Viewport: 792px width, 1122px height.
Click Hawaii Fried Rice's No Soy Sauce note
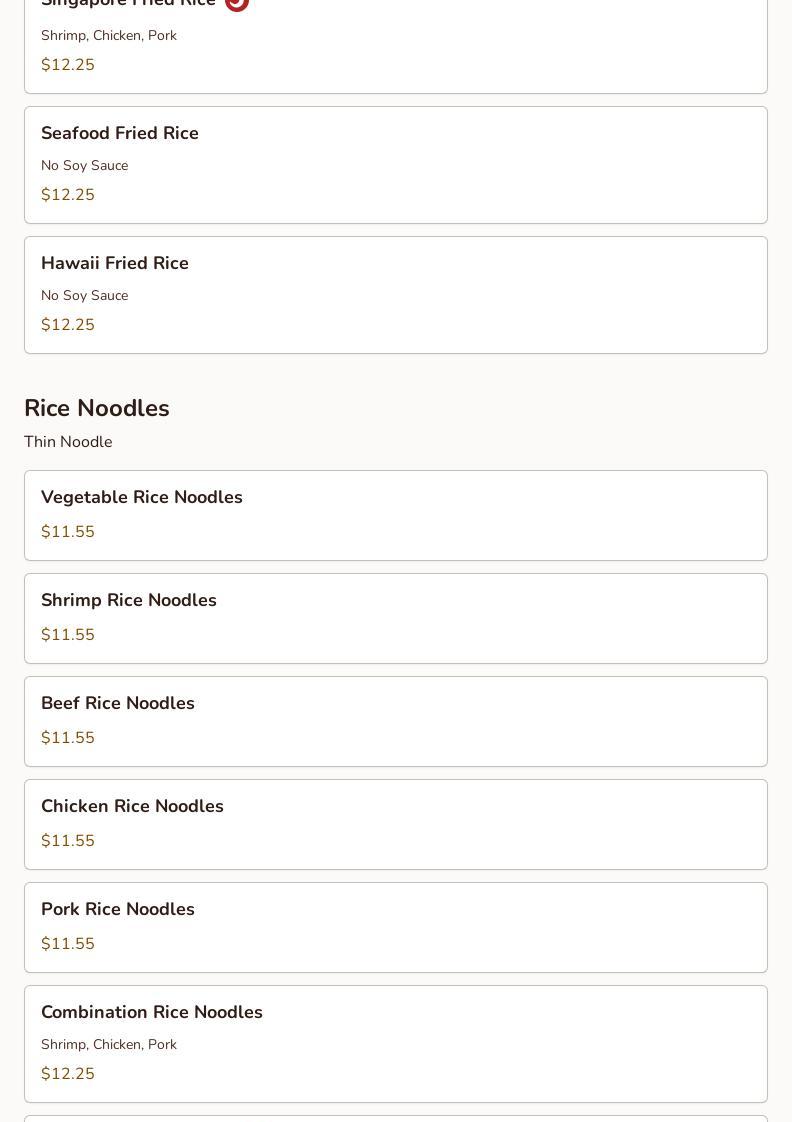(85, 295)
